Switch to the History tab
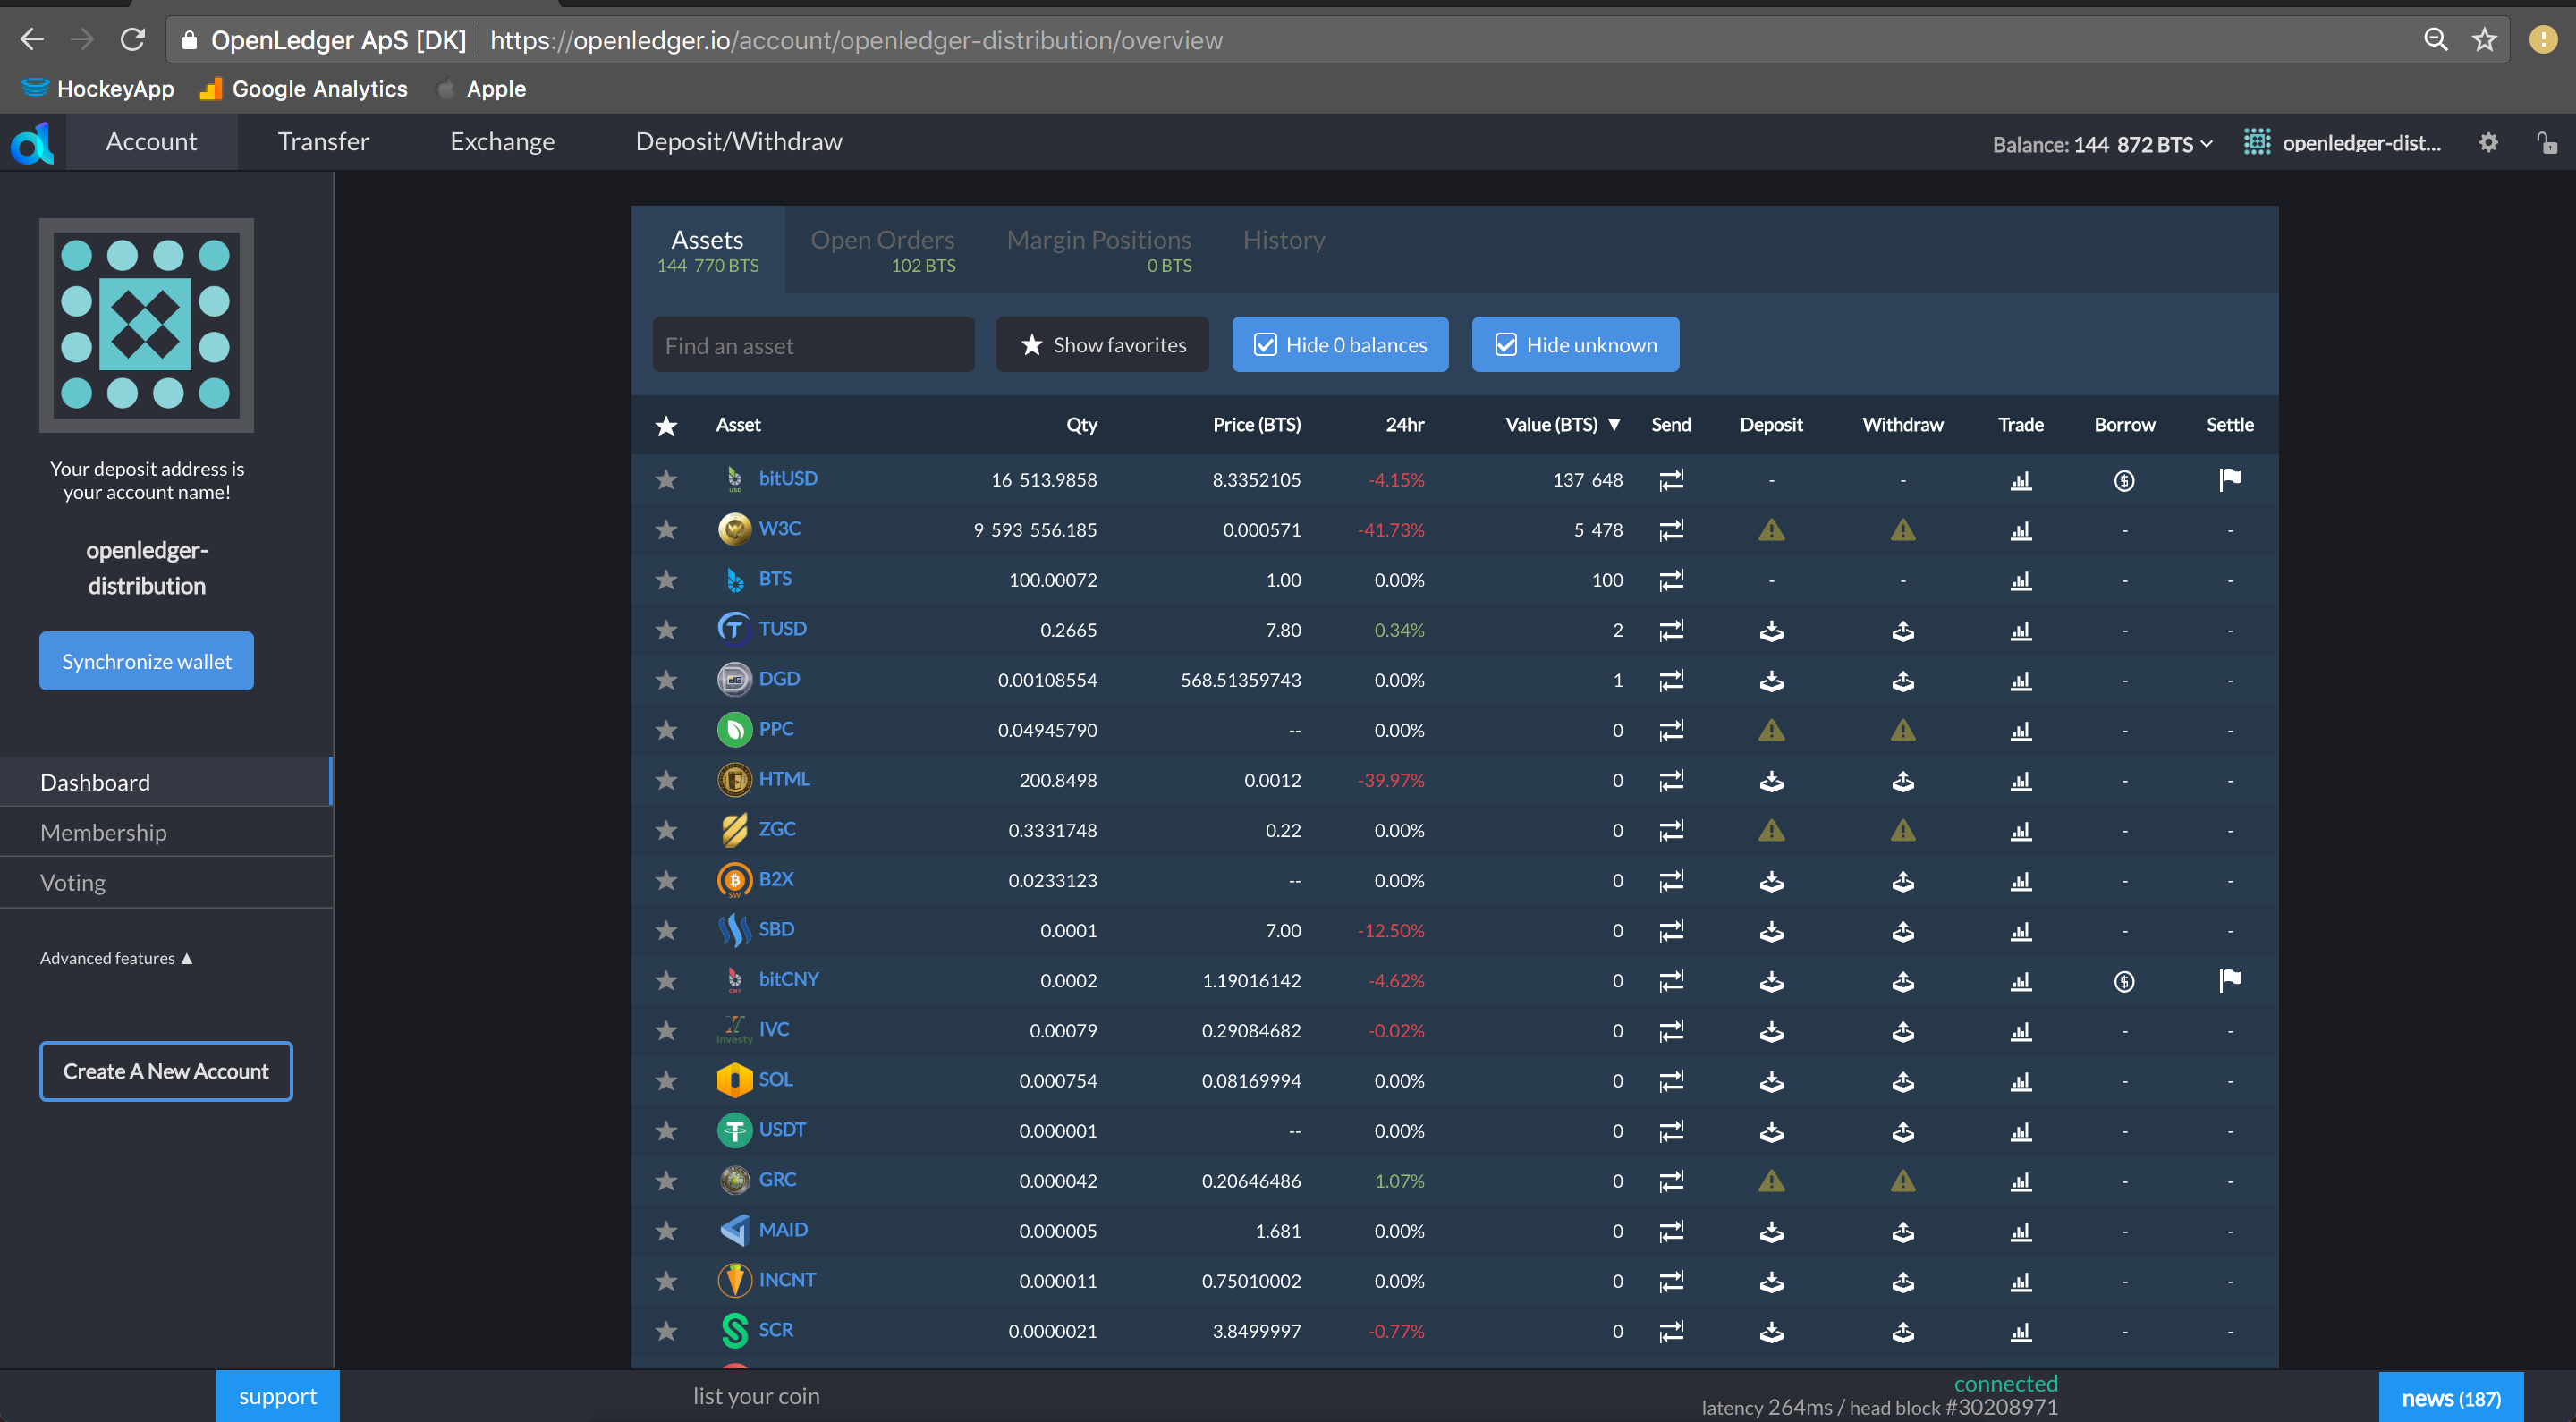This screenshot has width=2576, height=1422. tap(1284, 240)
